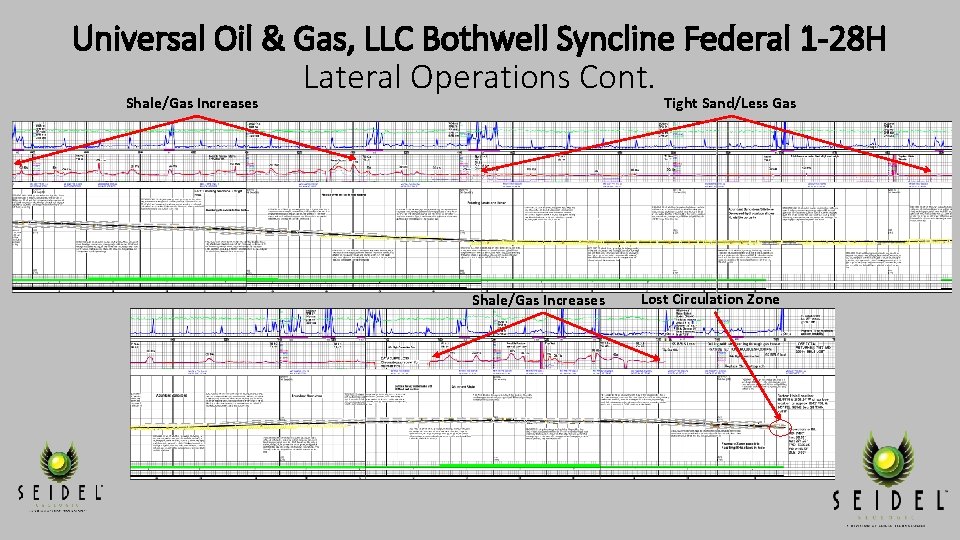Click the 'Lost Circulation Zone' label
This screenshot has width=960, height=540.
click(x=710, y=299)
